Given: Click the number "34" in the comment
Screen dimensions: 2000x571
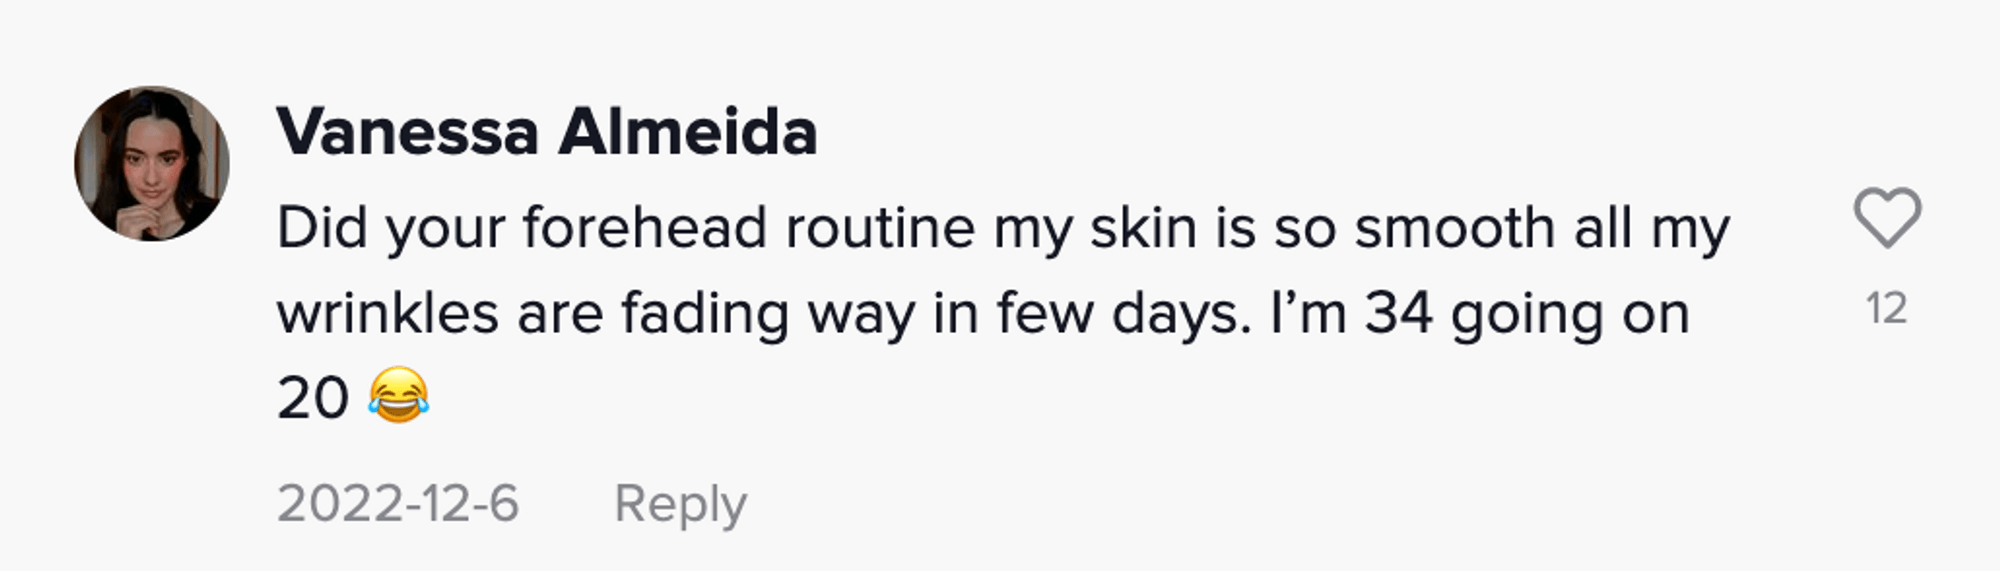Looking at the screenshot, I should coord(1399,314).
